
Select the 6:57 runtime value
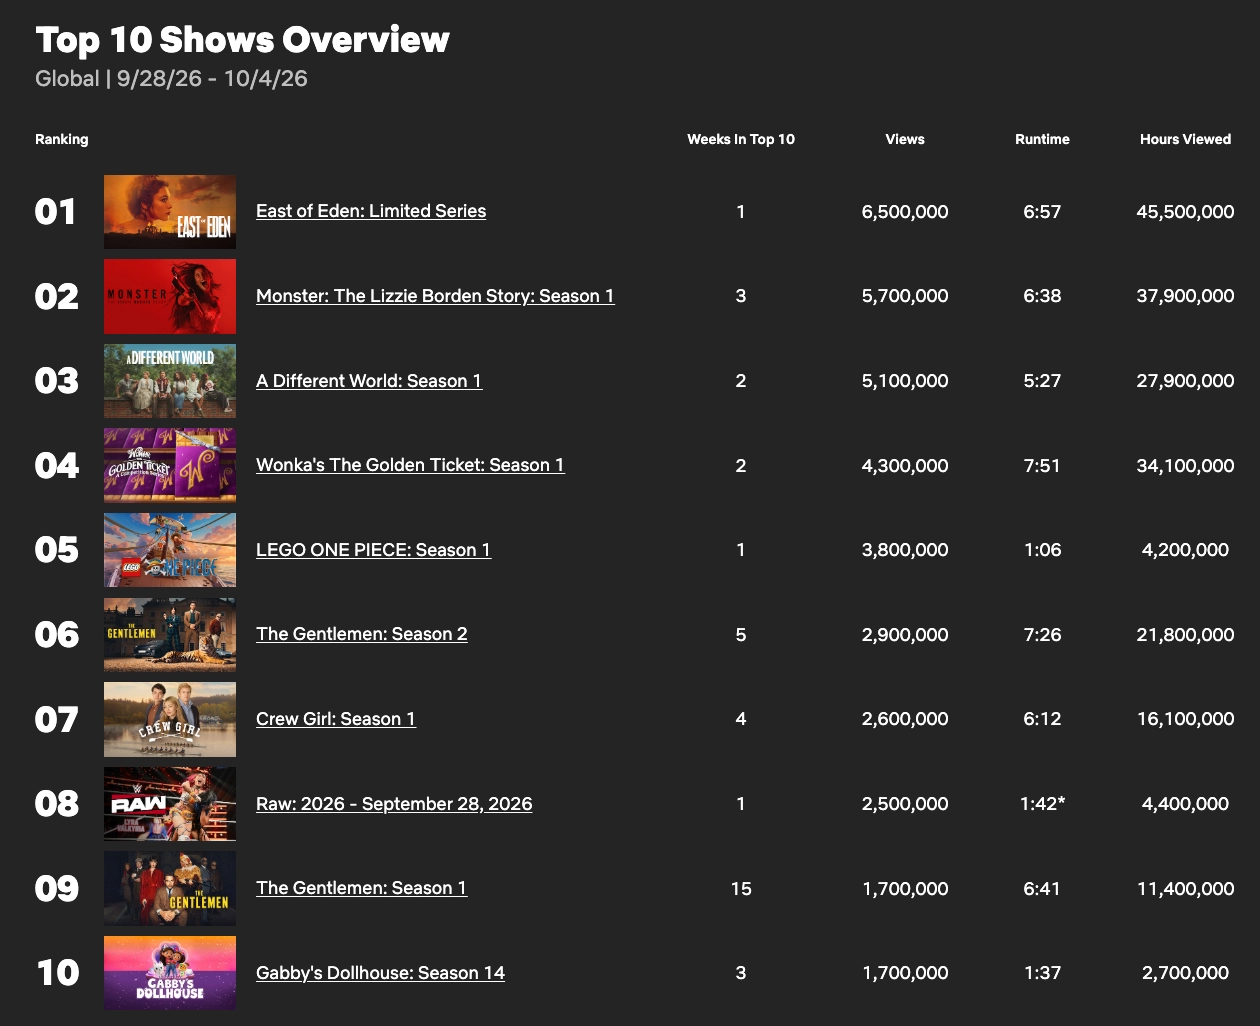(1042, 212)
